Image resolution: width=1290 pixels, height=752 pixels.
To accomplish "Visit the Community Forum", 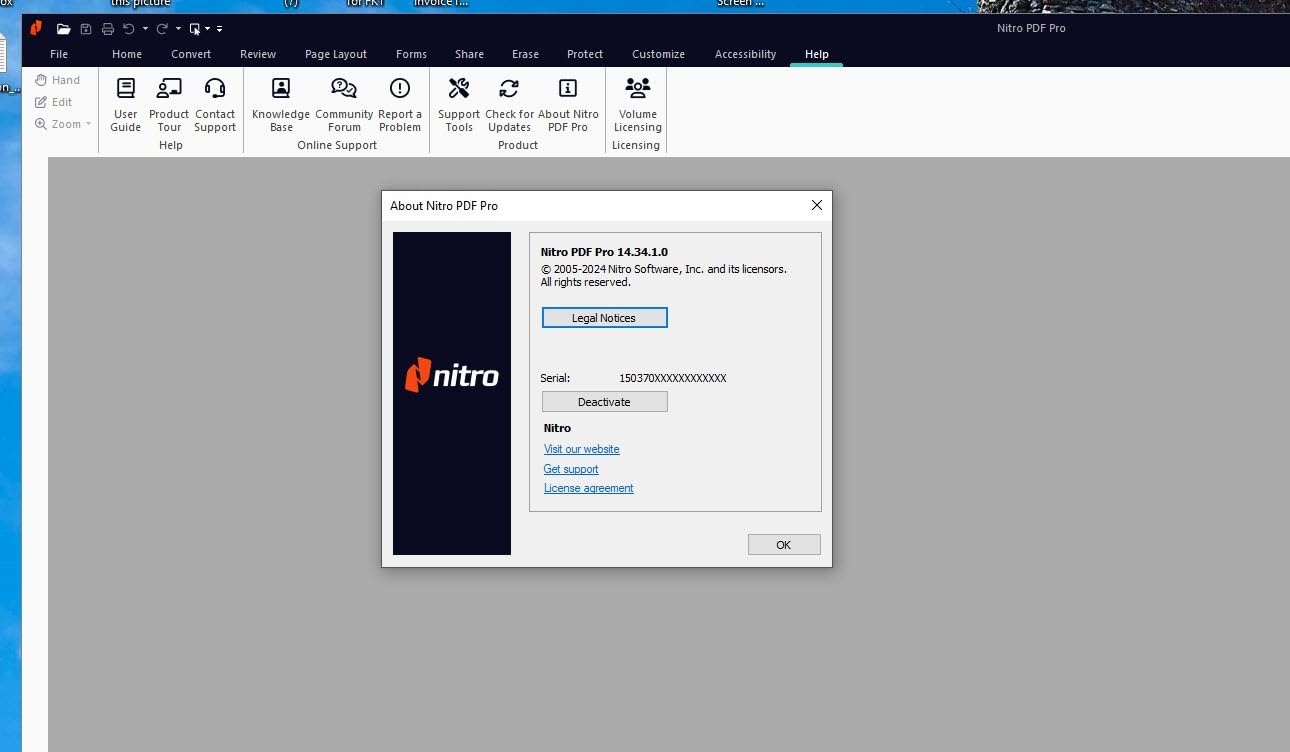I will coord(344,103).
